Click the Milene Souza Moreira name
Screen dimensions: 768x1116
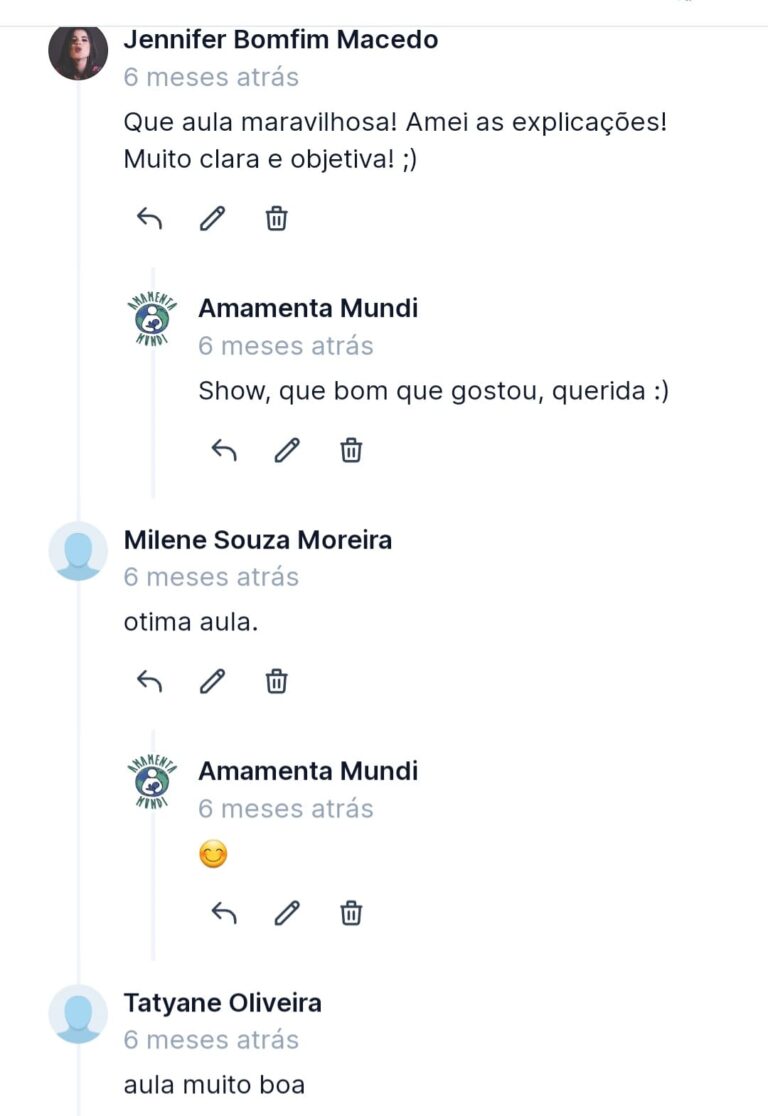point(258,539)
